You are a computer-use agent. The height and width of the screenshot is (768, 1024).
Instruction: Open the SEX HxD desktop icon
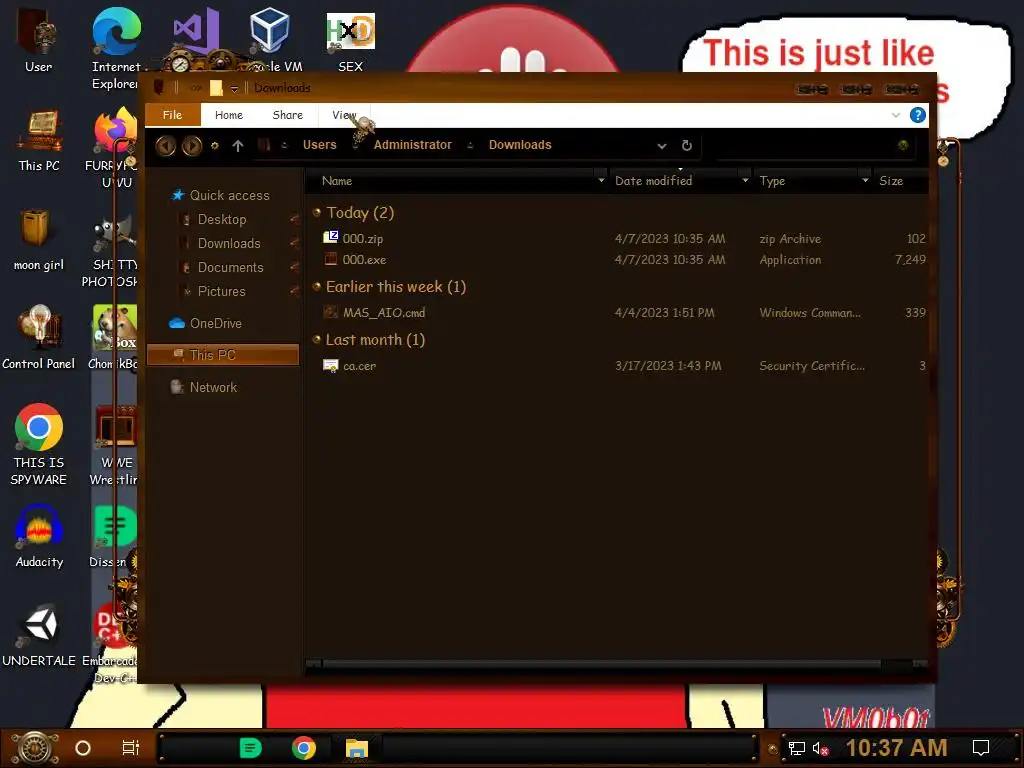click(351, 40)
